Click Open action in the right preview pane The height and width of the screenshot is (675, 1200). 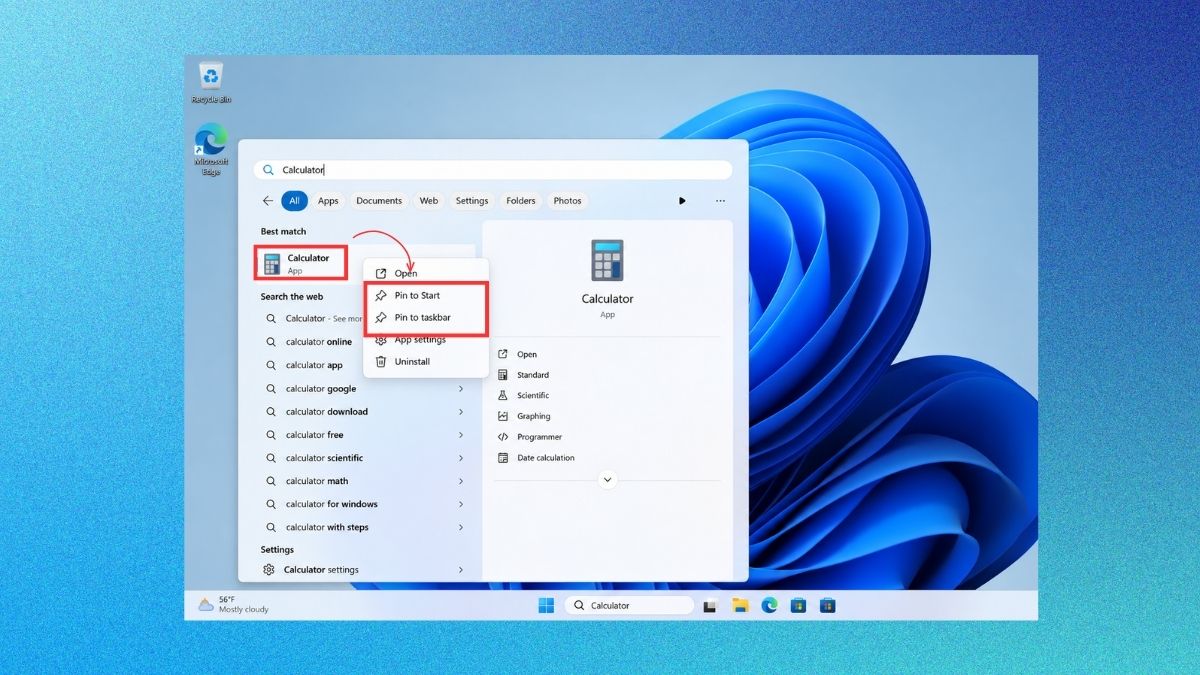click(527, 354)
